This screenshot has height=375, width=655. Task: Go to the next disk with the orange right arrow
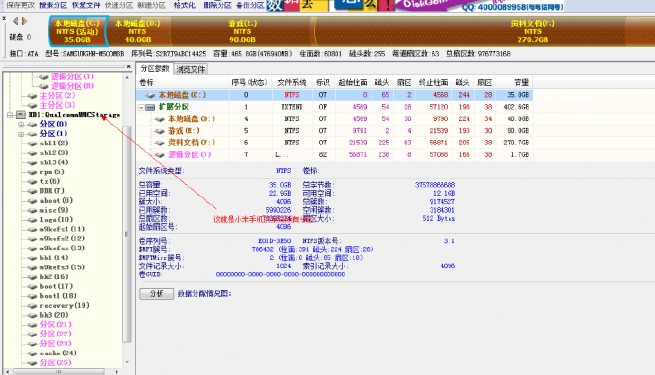click(x=24, y=21)
